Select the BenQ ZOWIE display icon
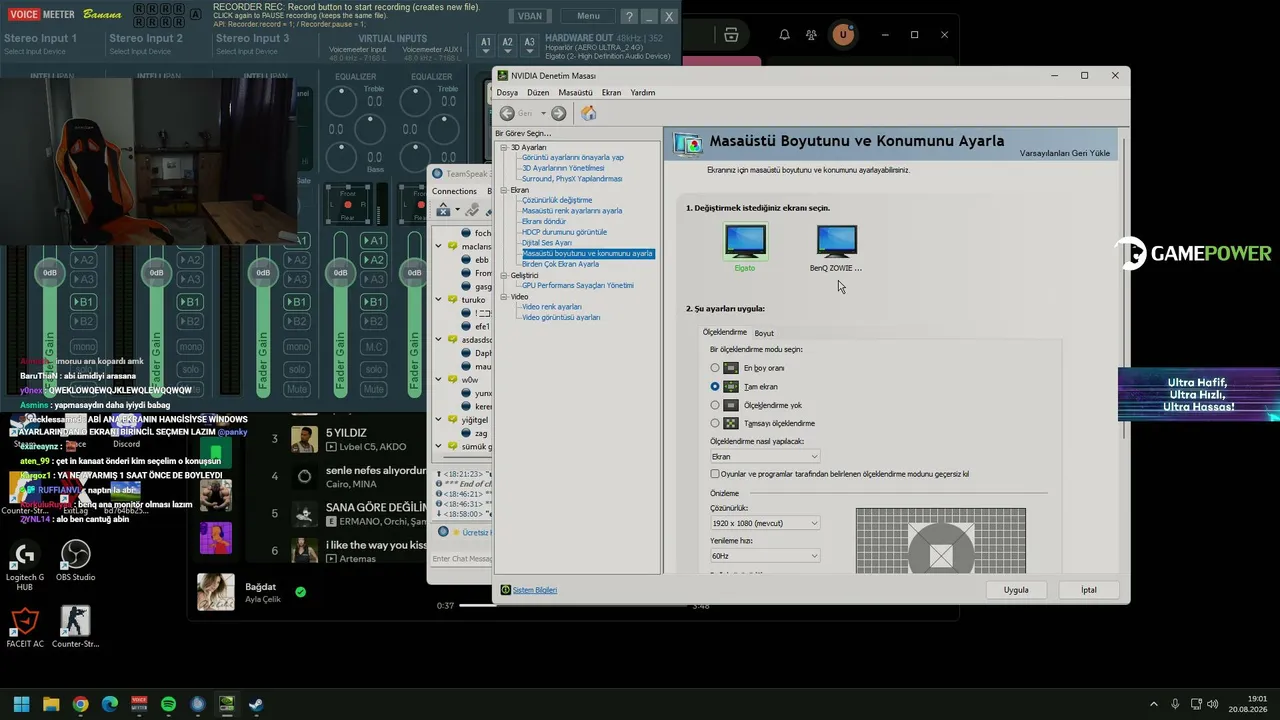 [x=836, y=240]
